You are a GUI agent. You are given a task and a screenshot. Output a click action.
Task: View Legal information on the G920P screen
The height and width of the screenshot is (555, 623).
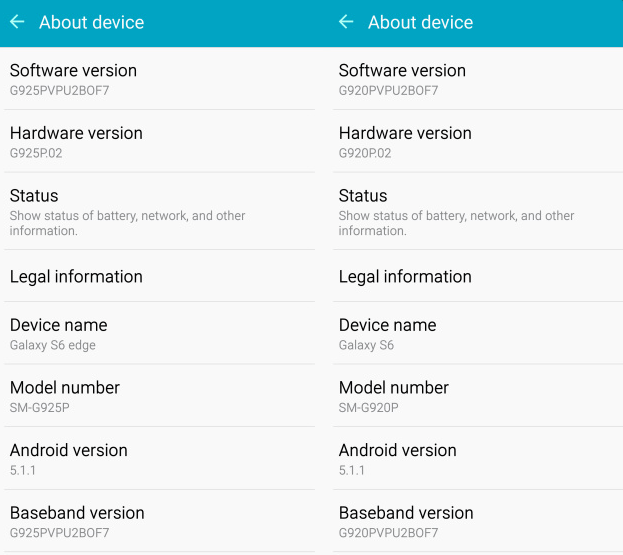(477, 277)
